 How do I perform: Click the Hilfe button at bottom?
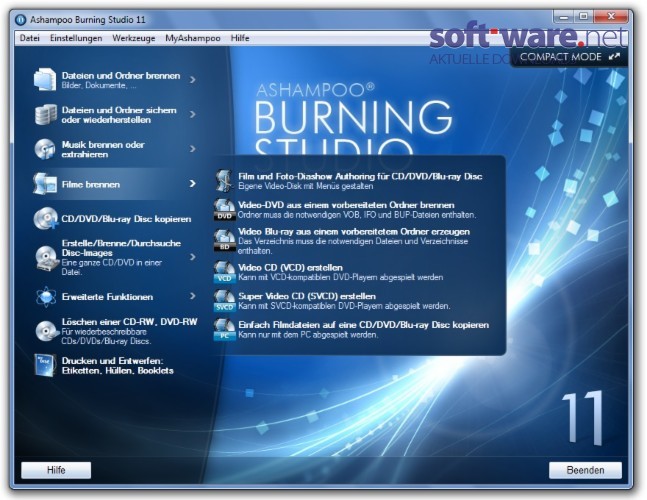pyautogui.click(x=56, y=470)
